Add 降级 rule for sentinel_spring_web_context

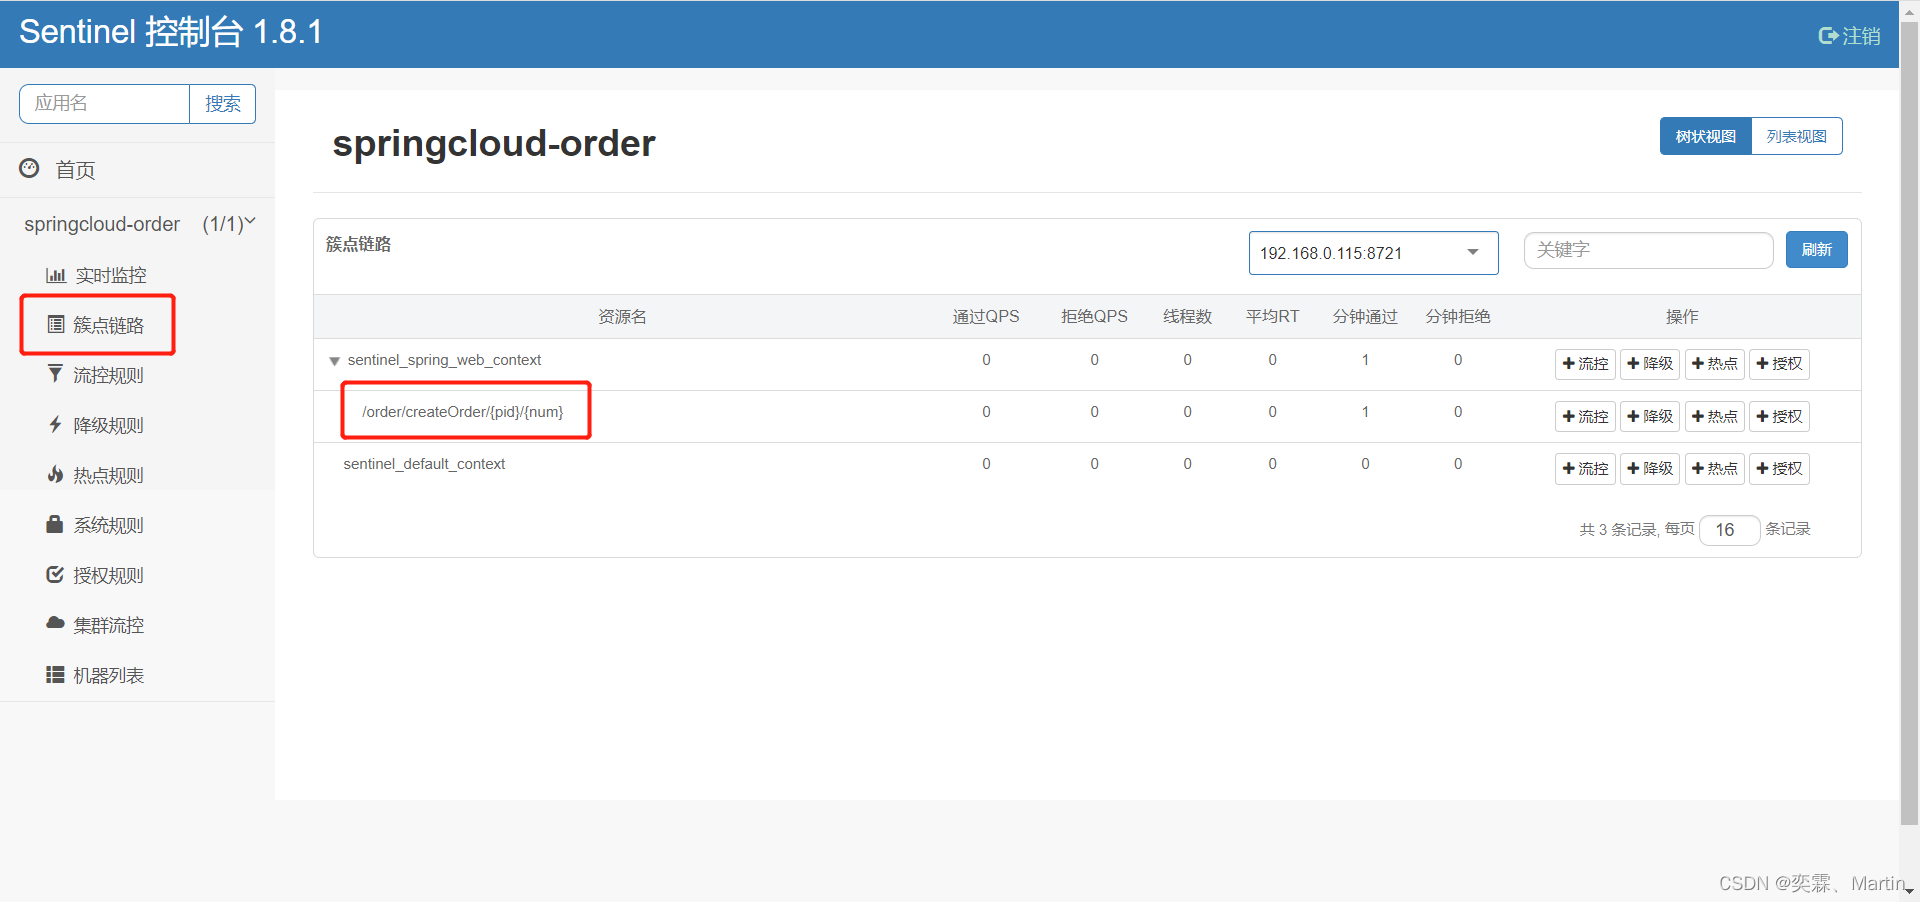tap(1650, 364)
